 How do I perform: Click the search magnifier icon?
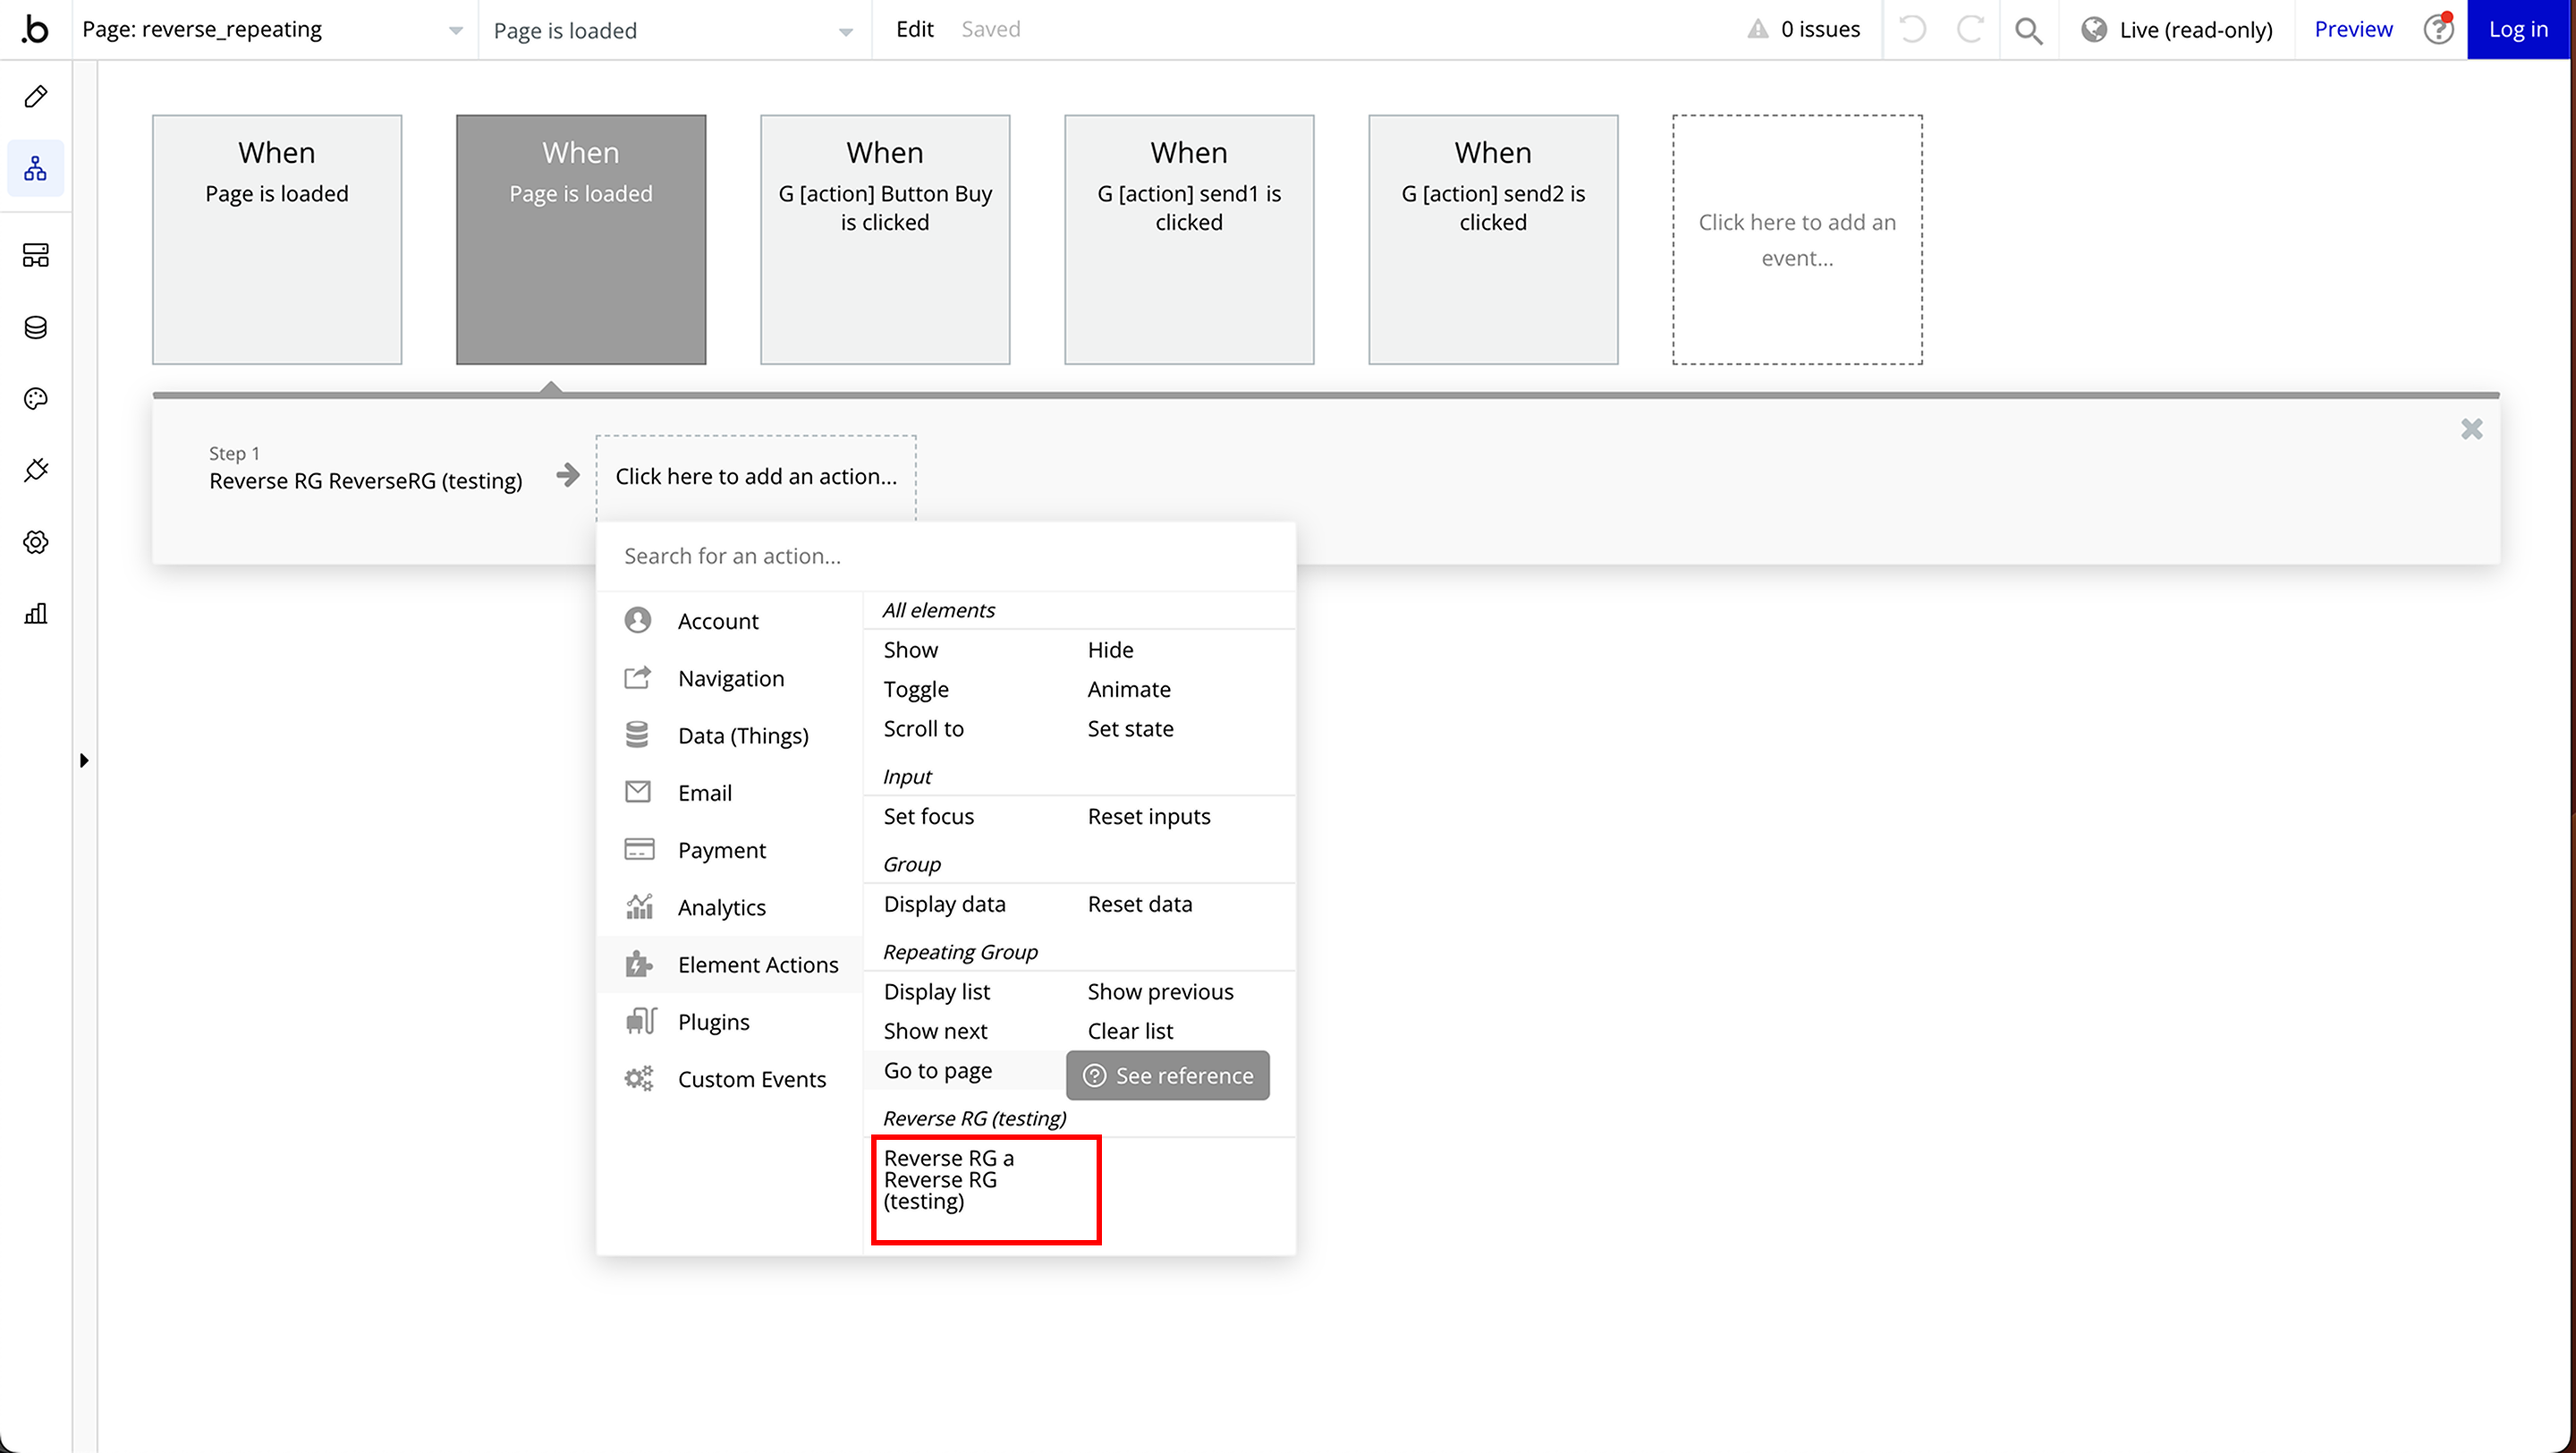[2028, 30]
